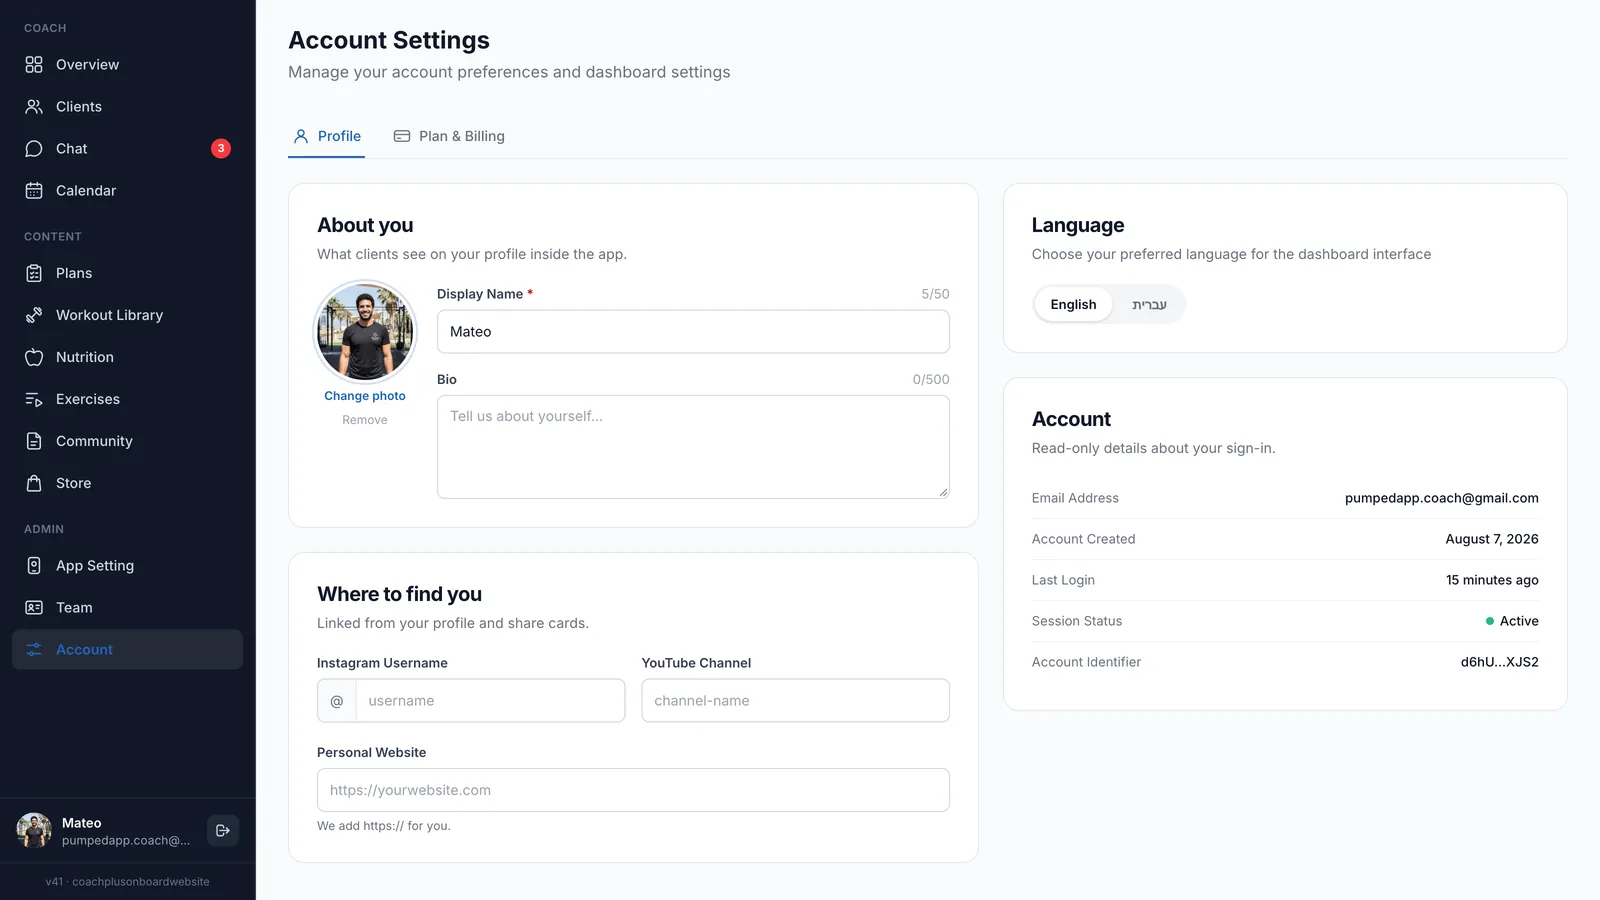Image resolution: width=1600 pixels, height=900 pixels.
Task: Go to Overview in the sidebar
Action: click(x=128, y=64)
